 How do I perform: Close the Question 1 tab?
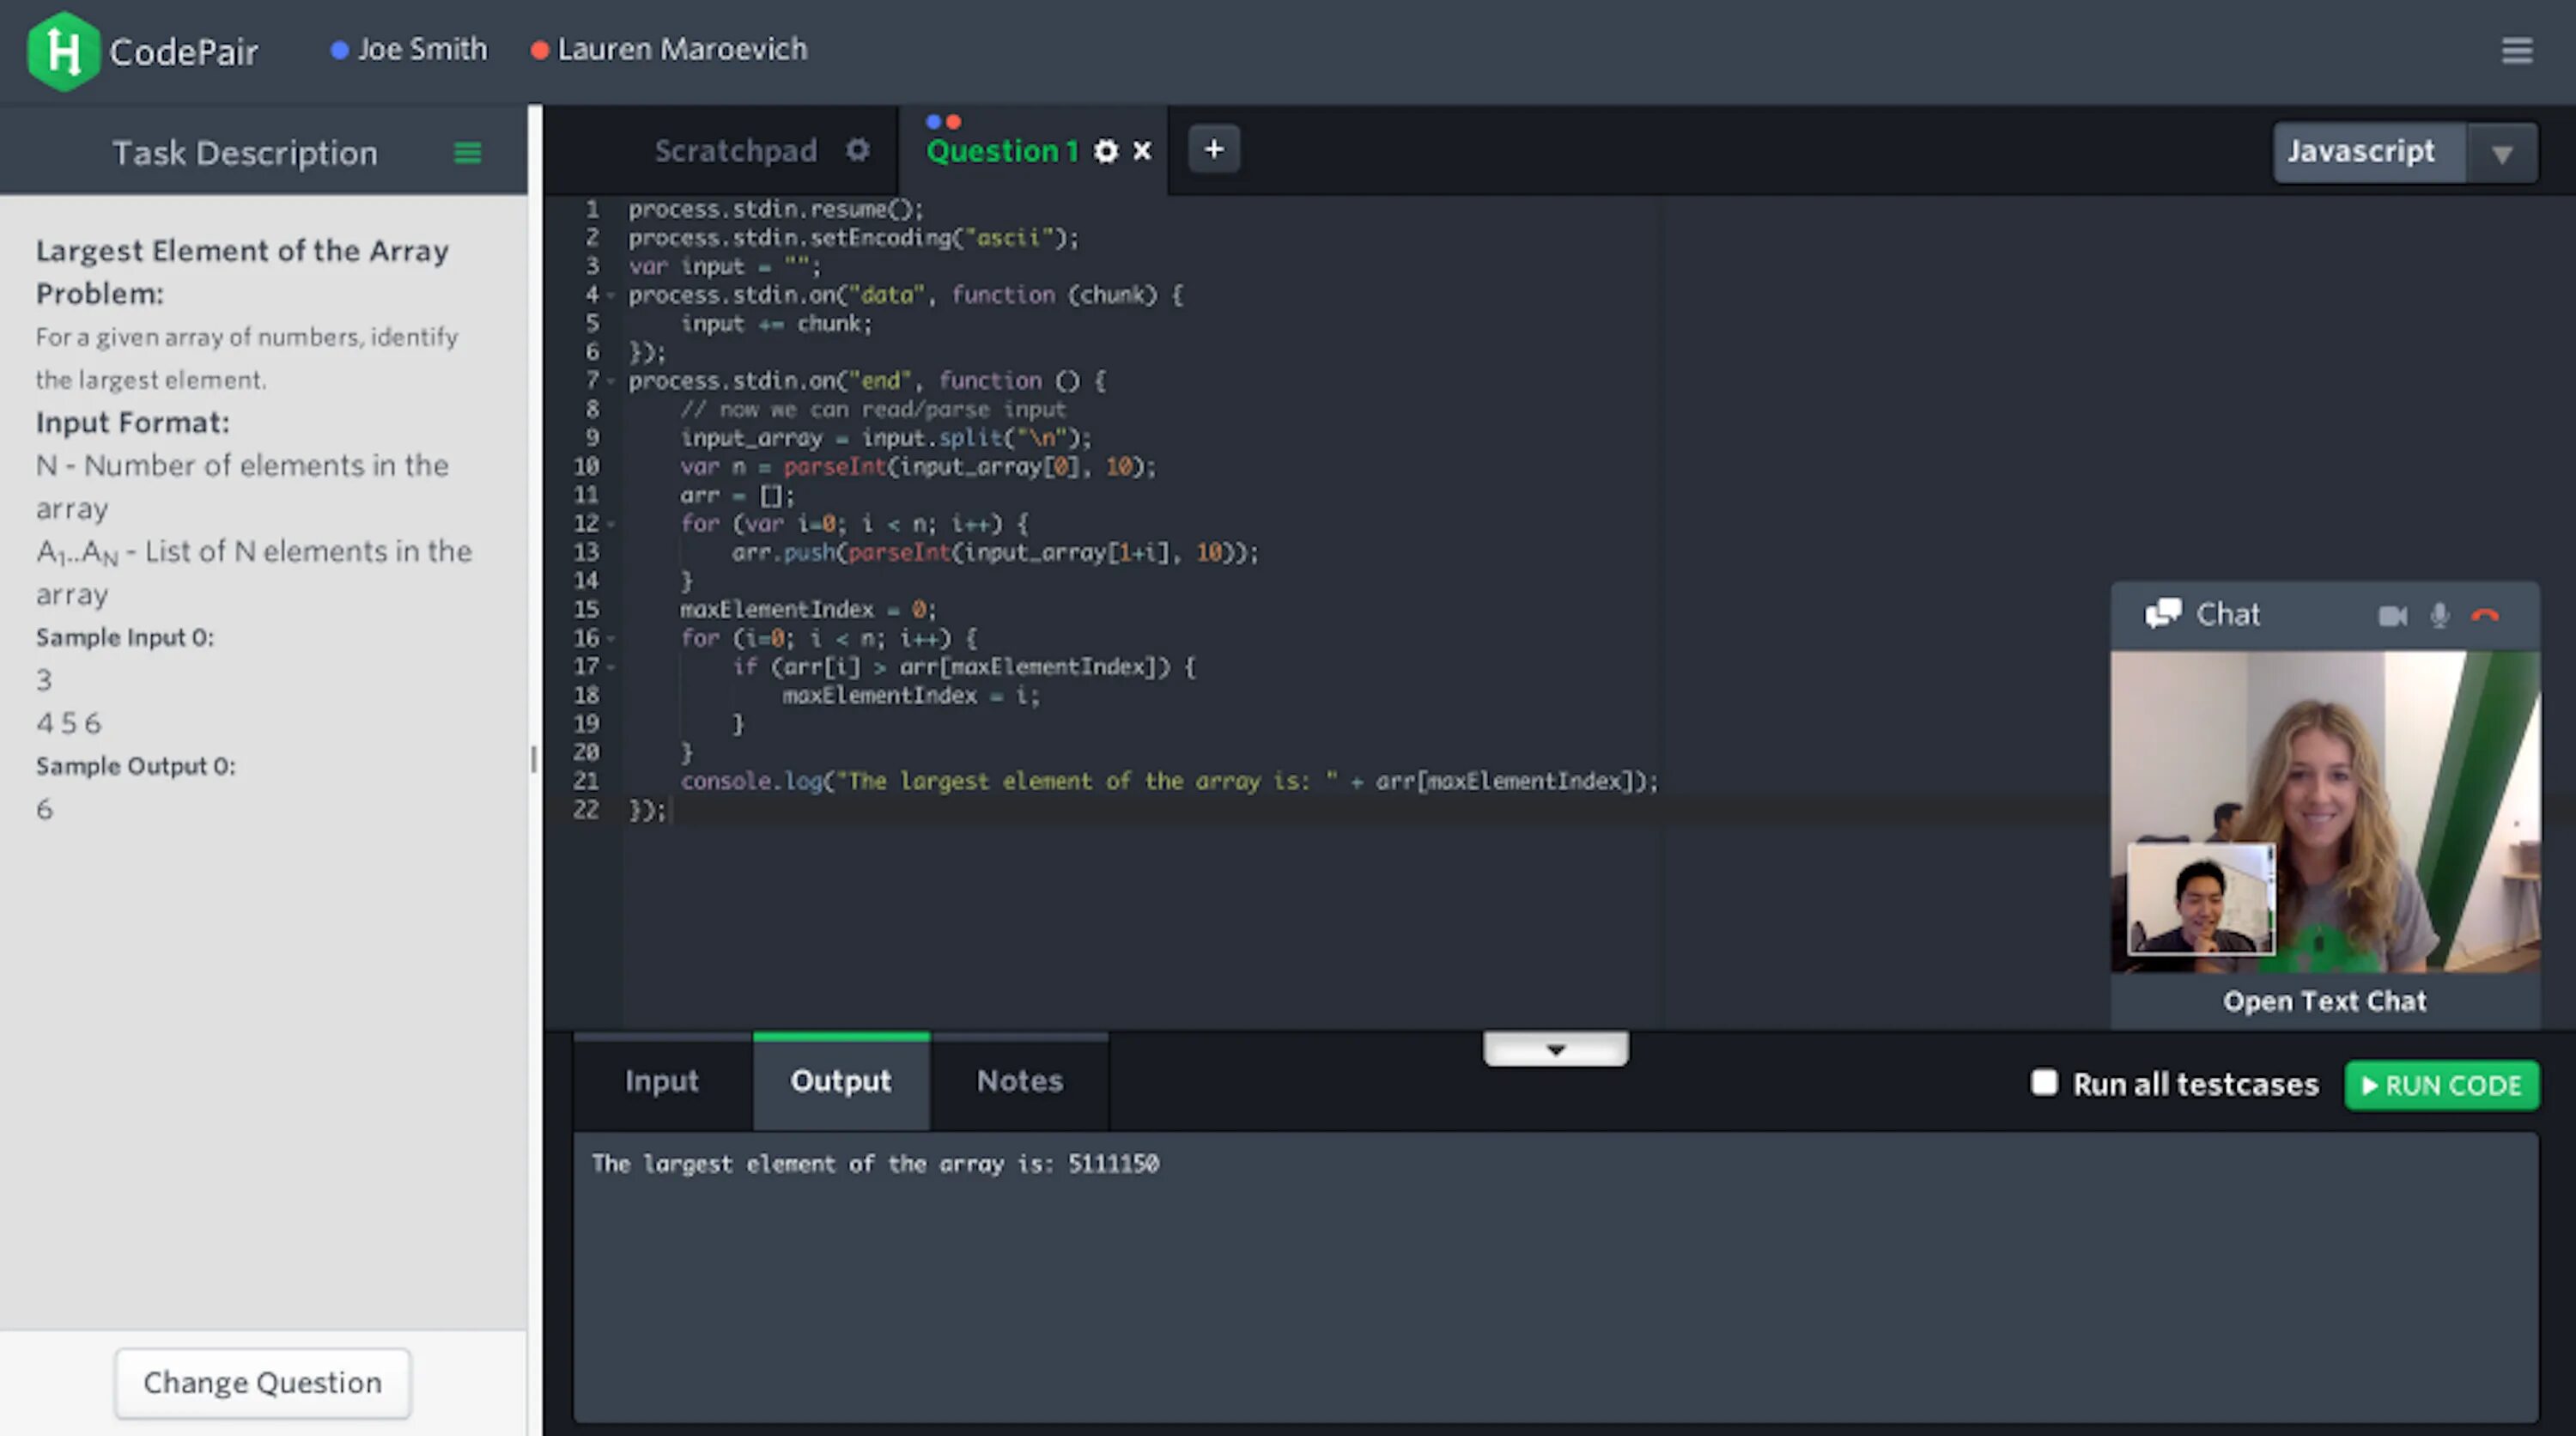click(1142, 151)
